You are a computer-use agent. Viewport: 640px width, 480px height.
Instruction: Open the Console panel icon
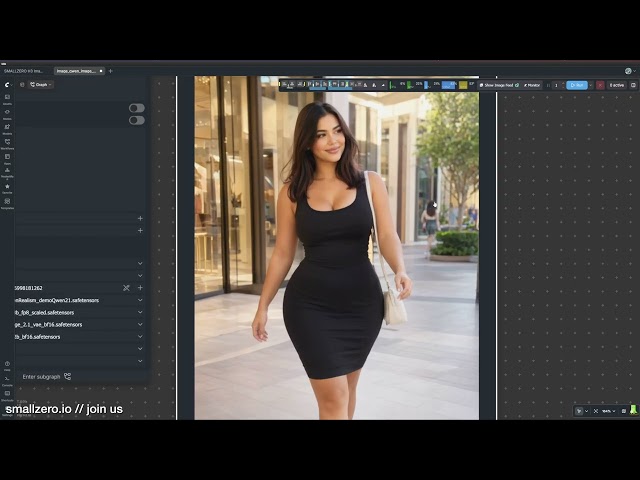(x=7, y=380)
